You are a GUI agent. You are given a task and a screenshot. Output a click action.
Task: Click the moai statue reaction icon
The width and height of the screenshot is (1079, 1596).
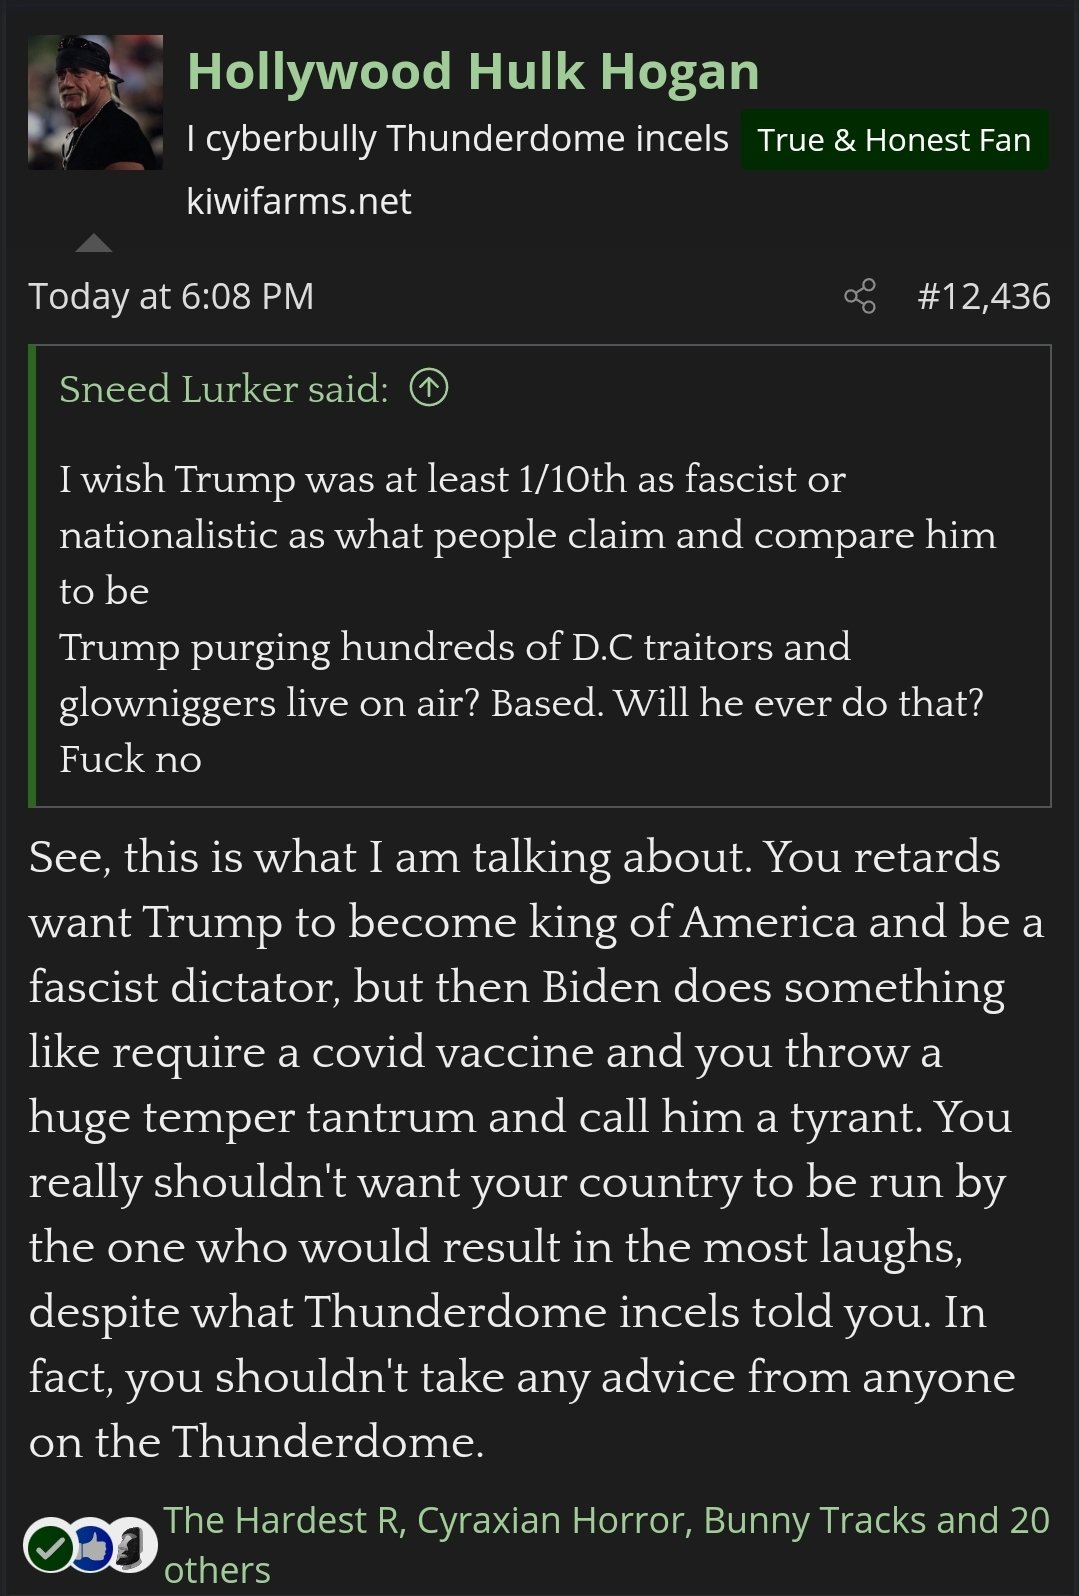[x=133, y=1545]
